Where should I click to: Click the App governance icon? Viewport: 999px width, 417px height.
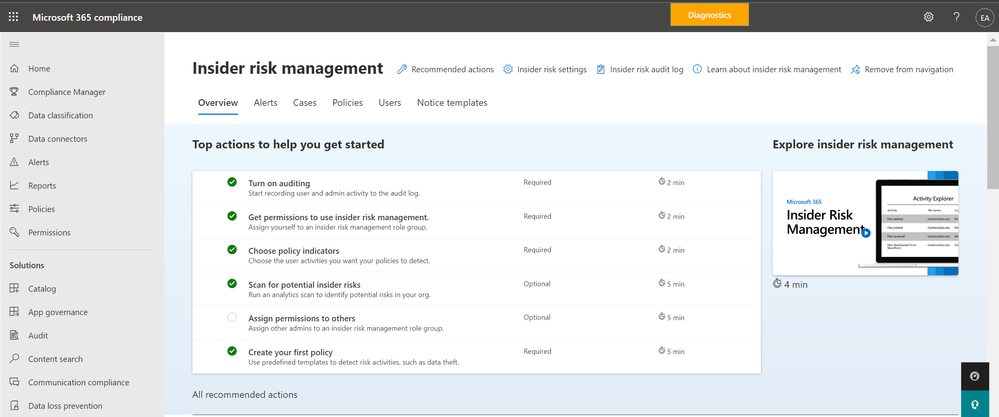point(14,312)
